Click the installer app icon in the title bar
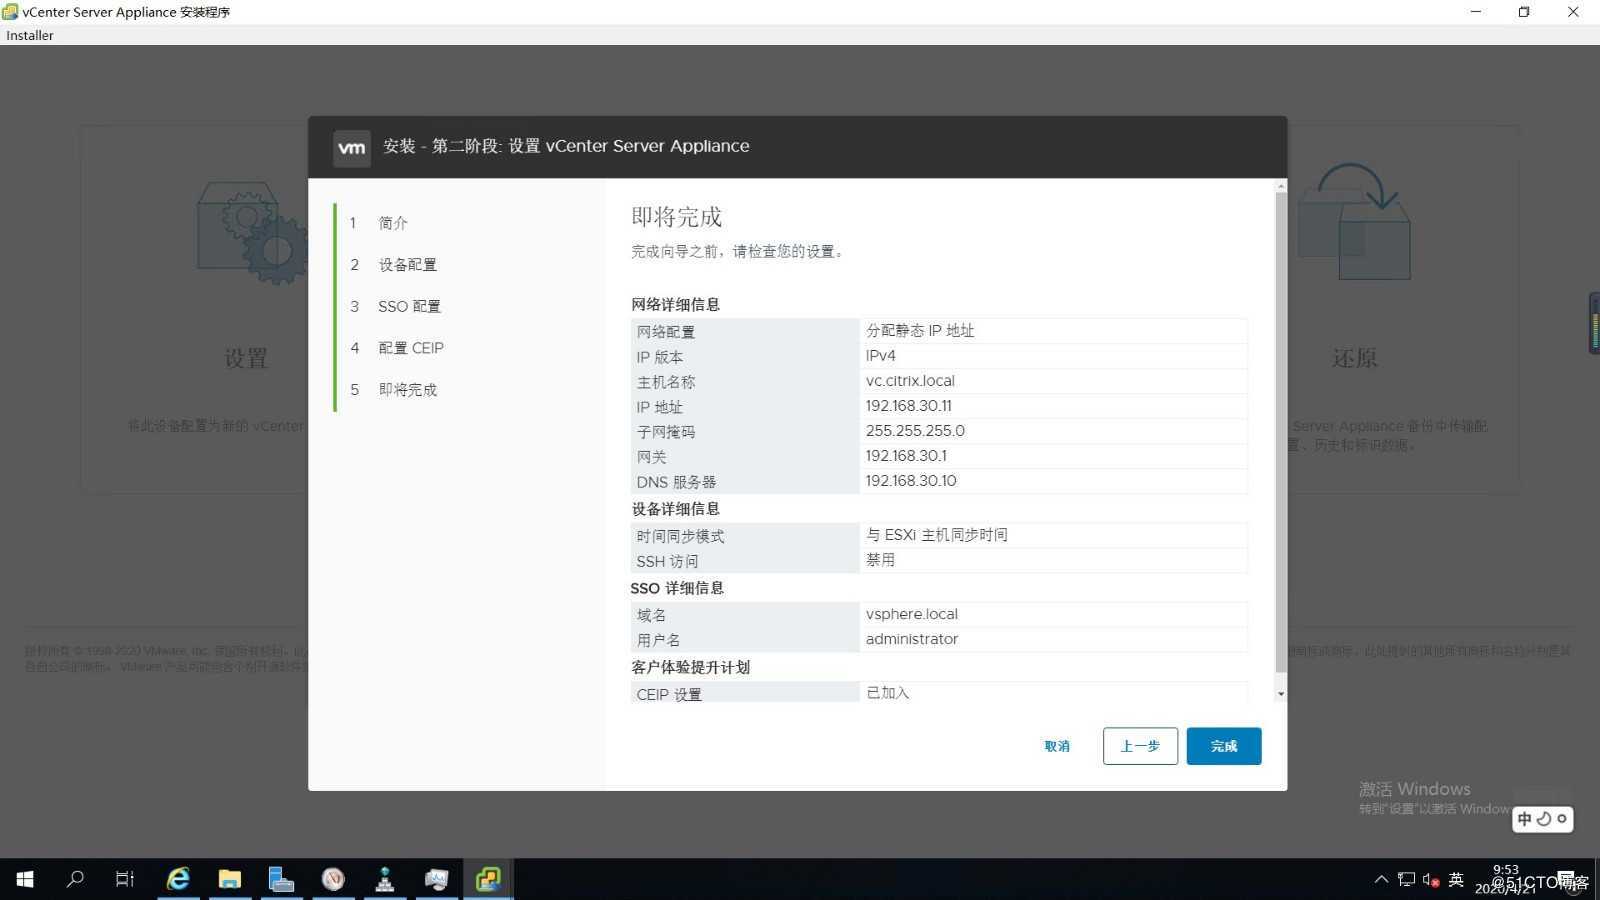The height and width of the screenshot is (900, 1600). (11, 12)
